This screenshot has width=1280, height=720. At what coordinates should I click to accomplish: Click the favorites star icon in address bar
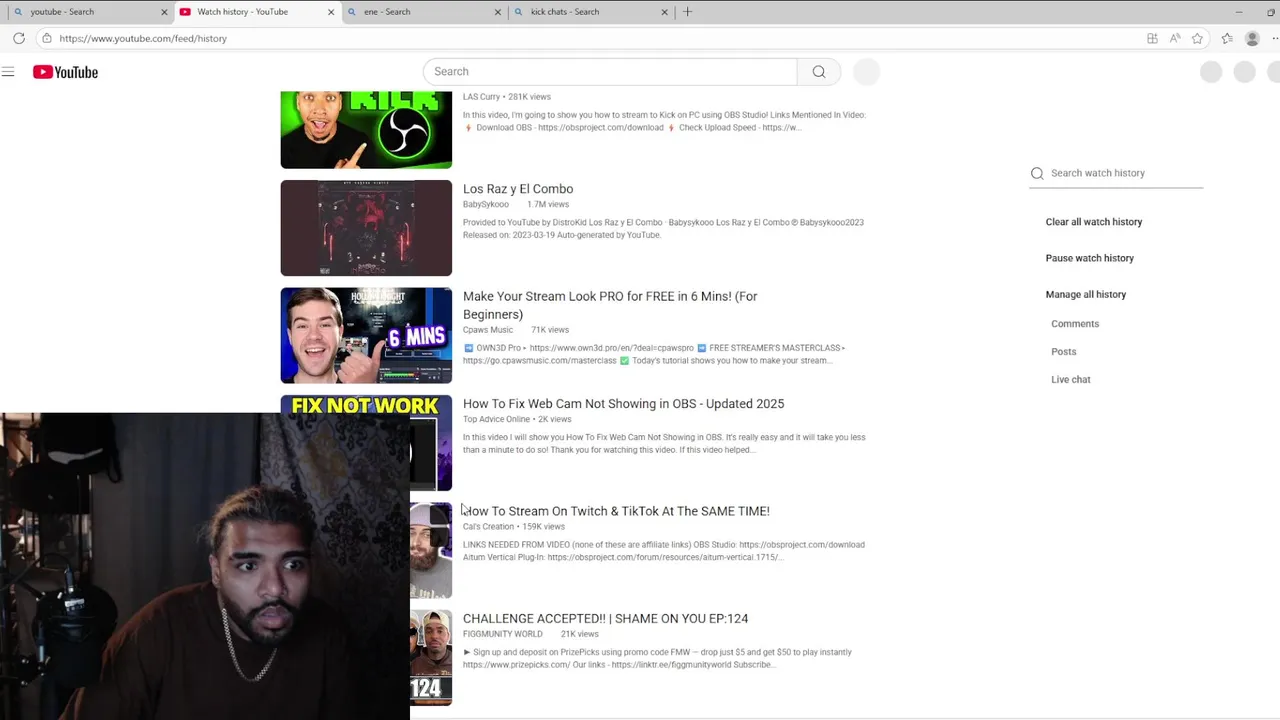pyautogui.click(x=1197, y=38)
